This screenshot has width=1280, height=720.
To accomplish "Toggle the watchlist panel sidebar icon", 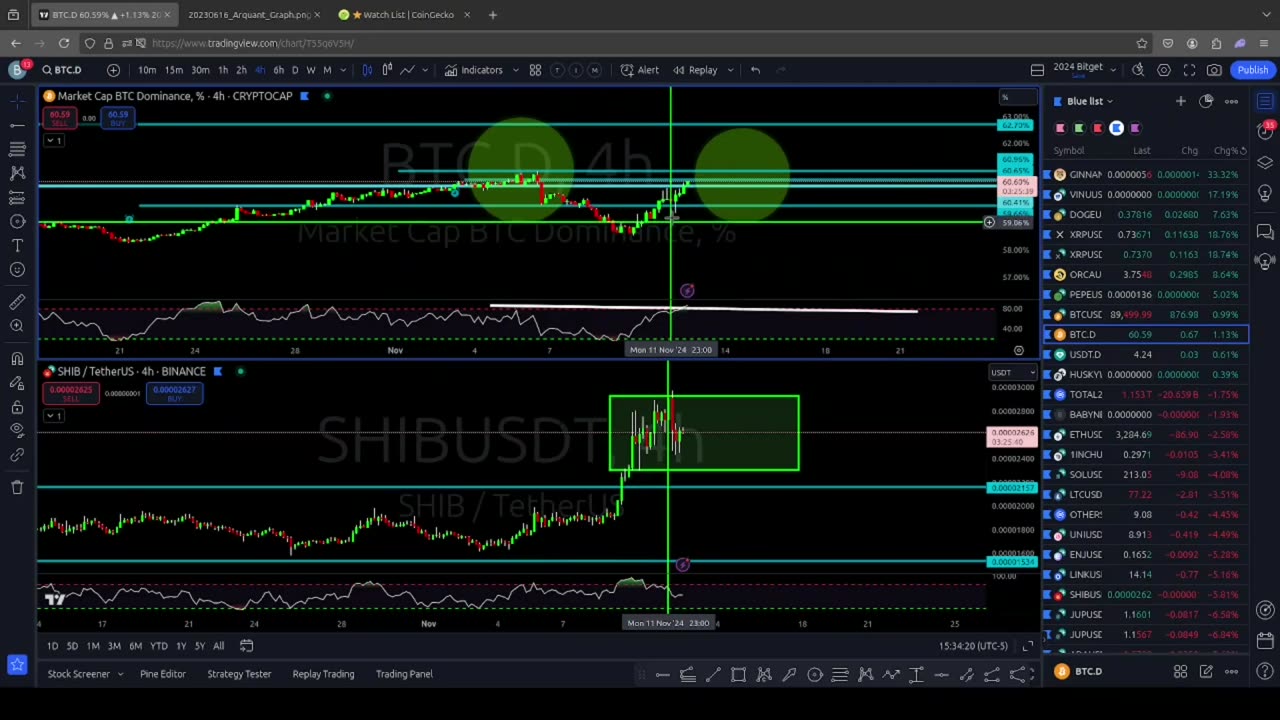I will coord(1265,101).
